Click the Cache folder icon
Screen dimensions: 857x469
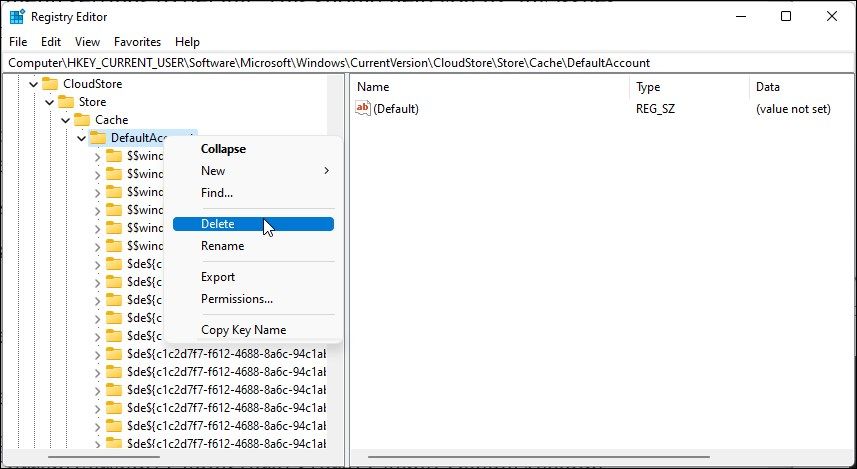tap(82, 120)
